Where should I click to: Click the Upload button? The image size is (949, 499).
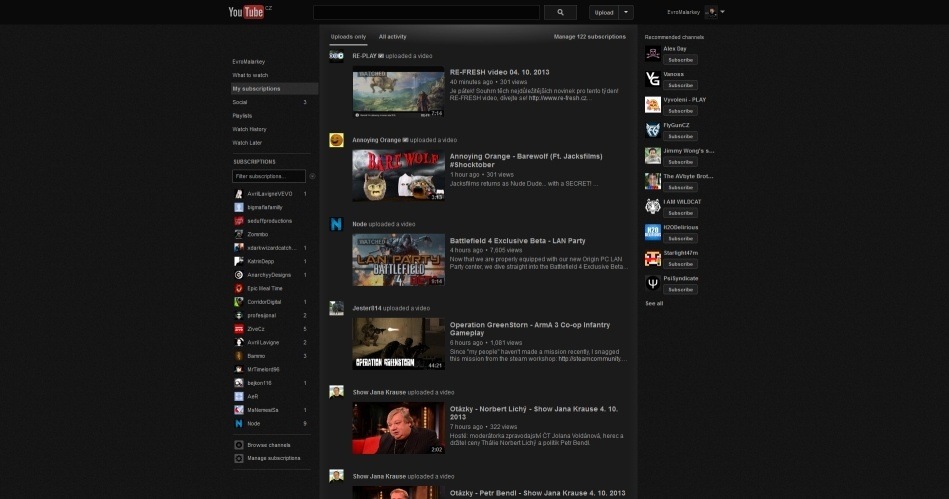pos(604,12)
